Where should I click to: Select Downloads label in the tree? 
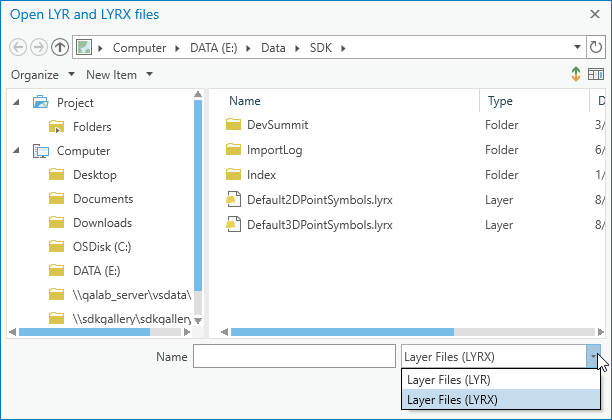pyautogui.click(x=103, y=223)
